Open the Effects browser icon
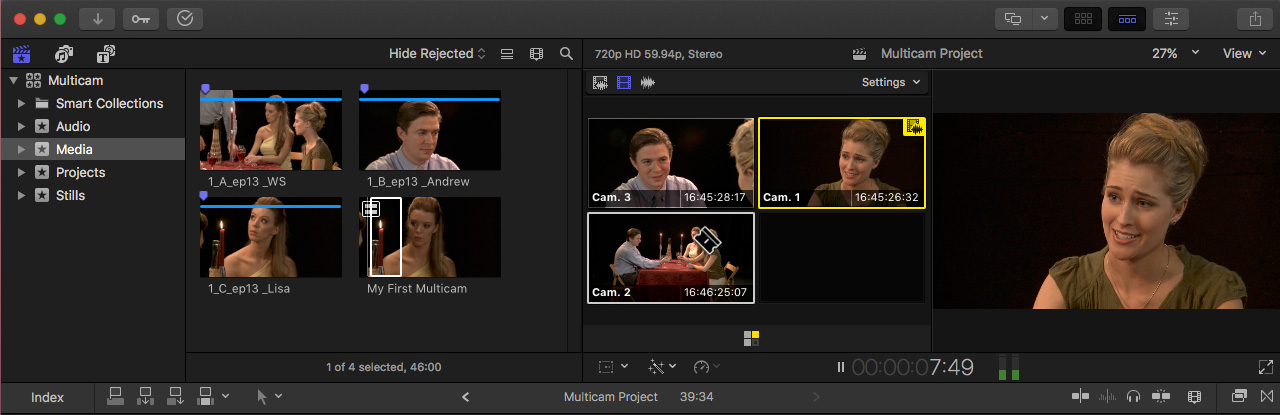 click(1240, 397)
